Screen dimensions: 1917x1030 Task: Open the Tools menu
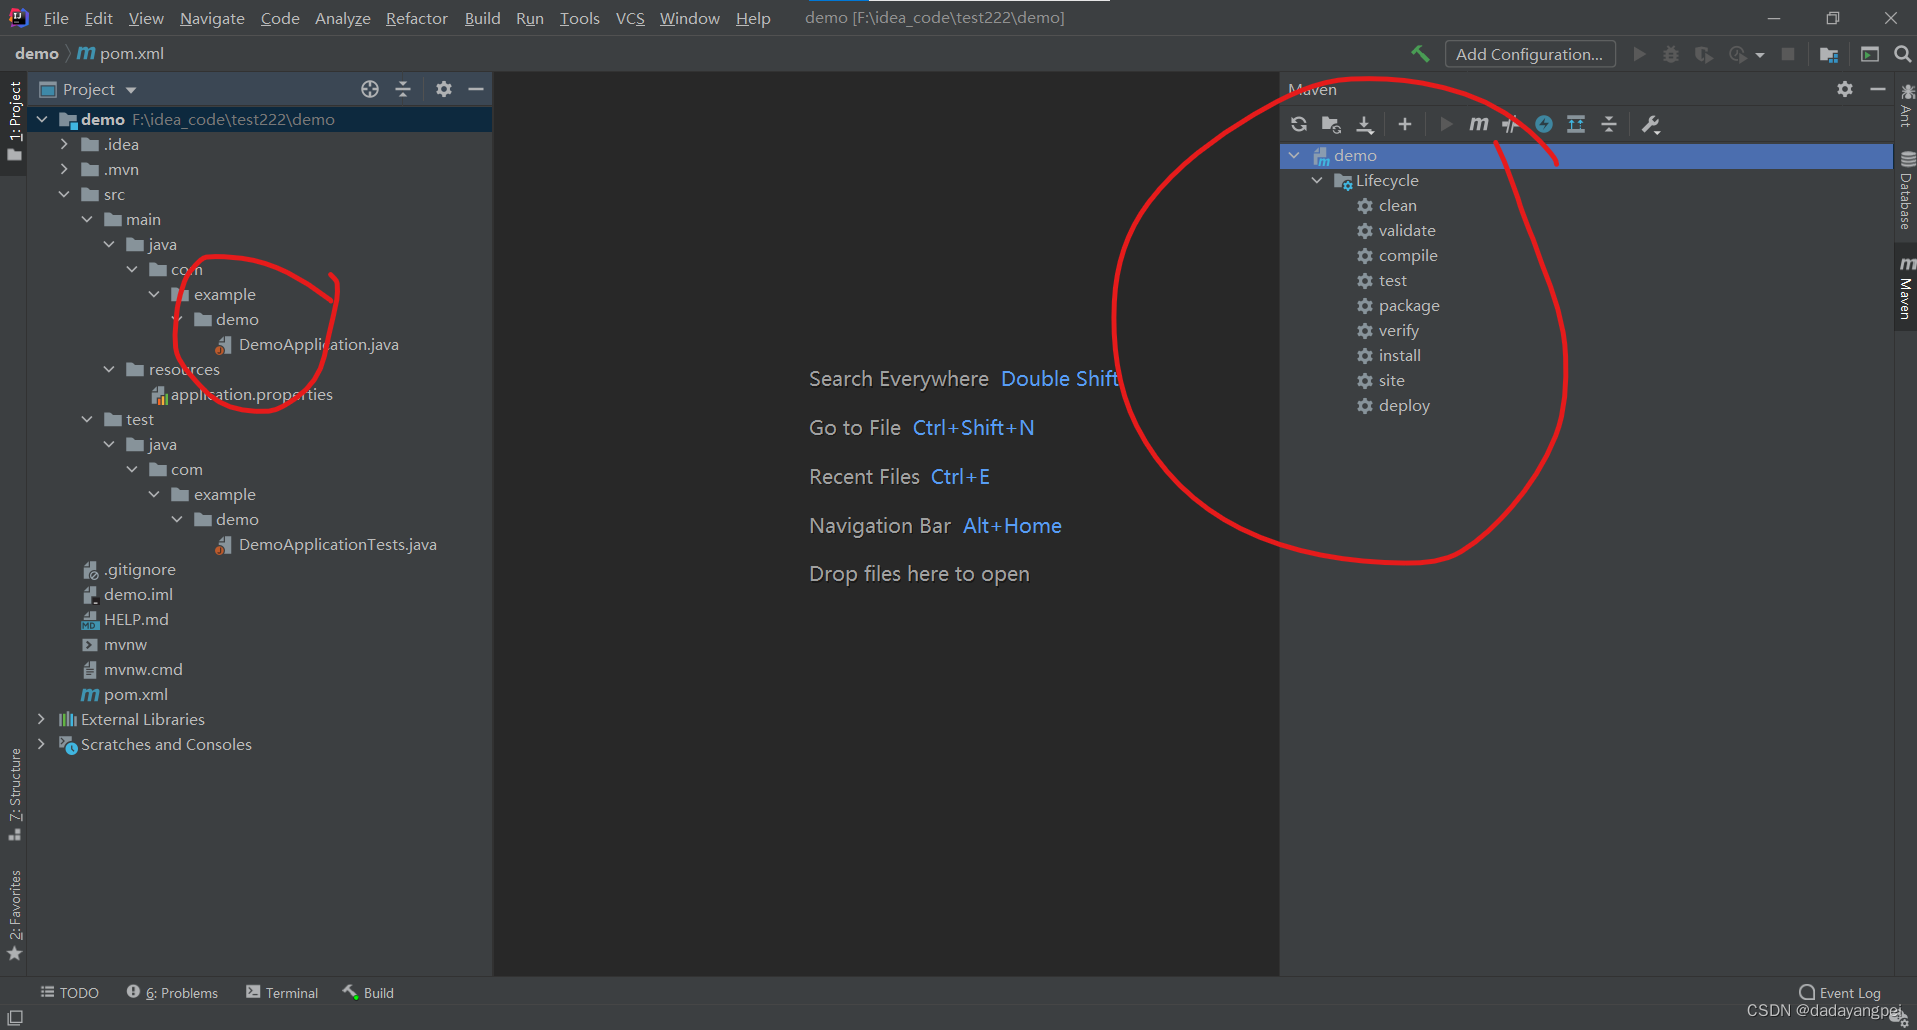[x=579, y=18]
